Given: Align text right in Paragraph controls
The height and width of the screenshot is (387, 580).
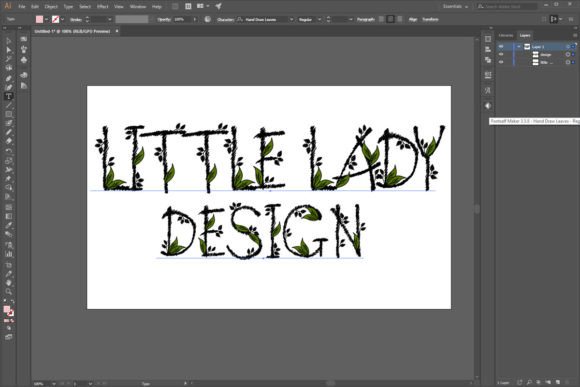Looking at the screenshot, I should click(x=399, y=19).
